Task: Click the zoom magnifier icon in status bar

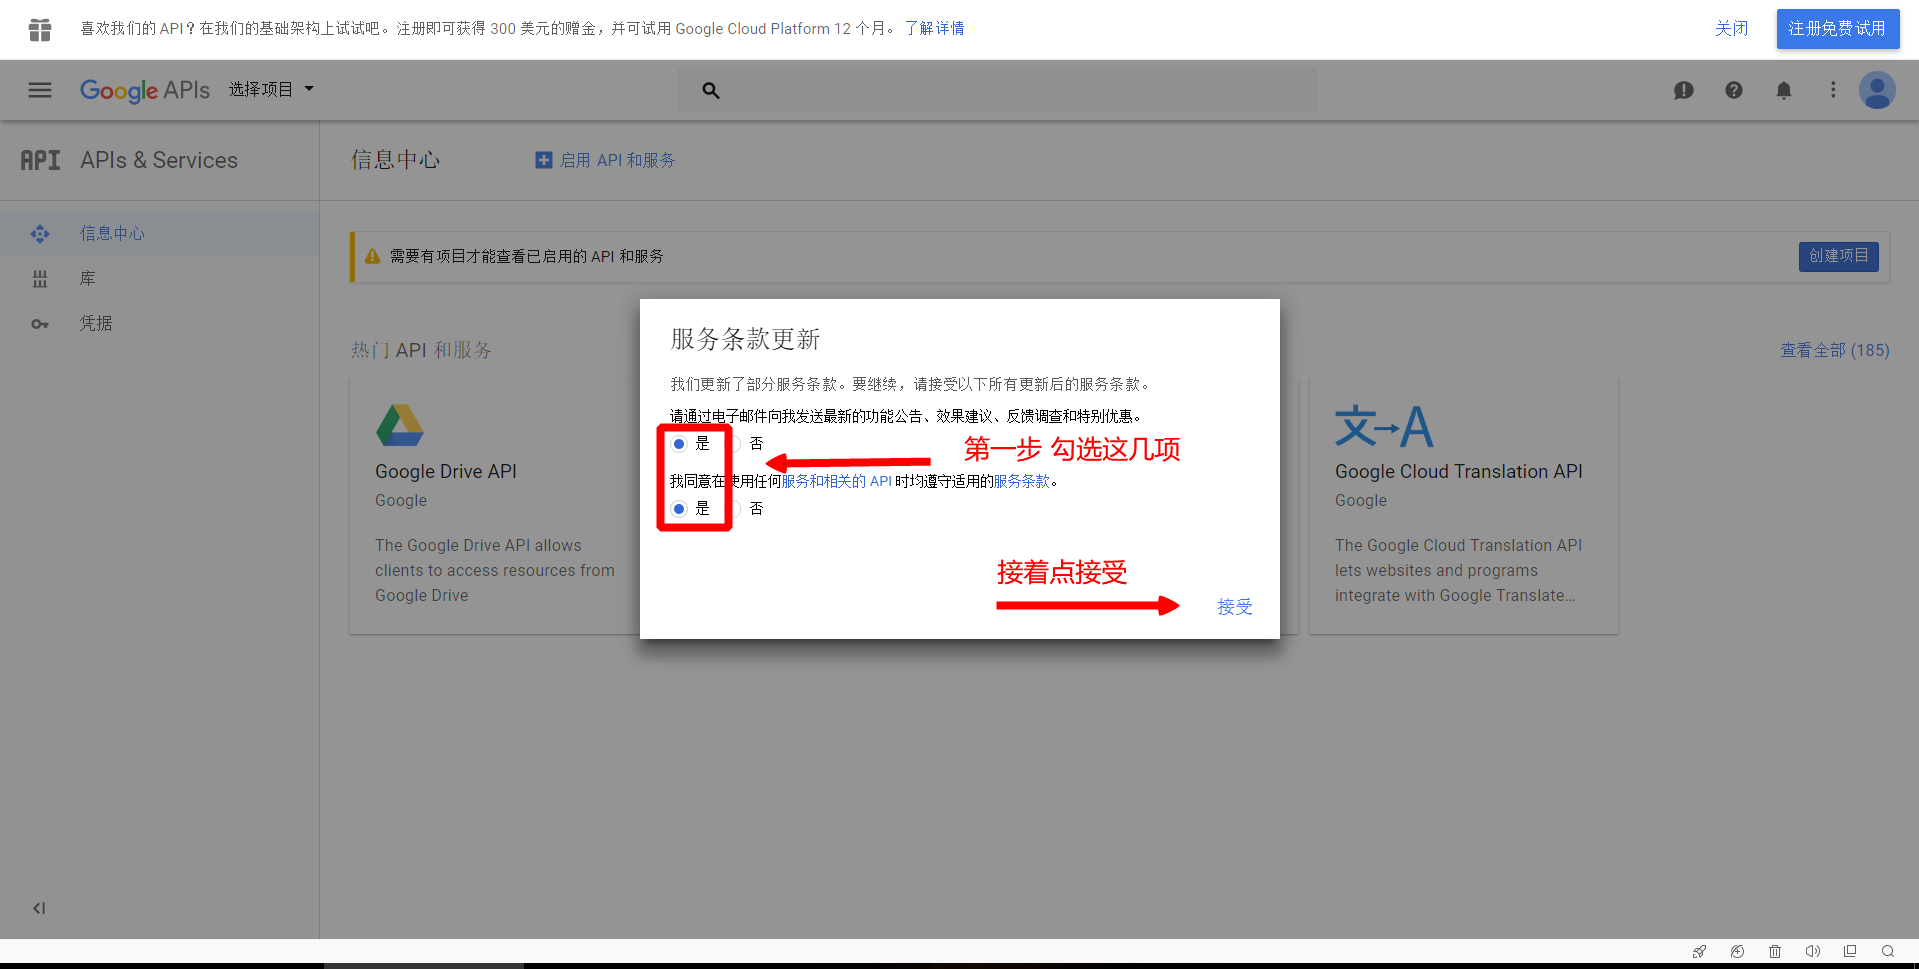Action: click(x=1887, y=951)
